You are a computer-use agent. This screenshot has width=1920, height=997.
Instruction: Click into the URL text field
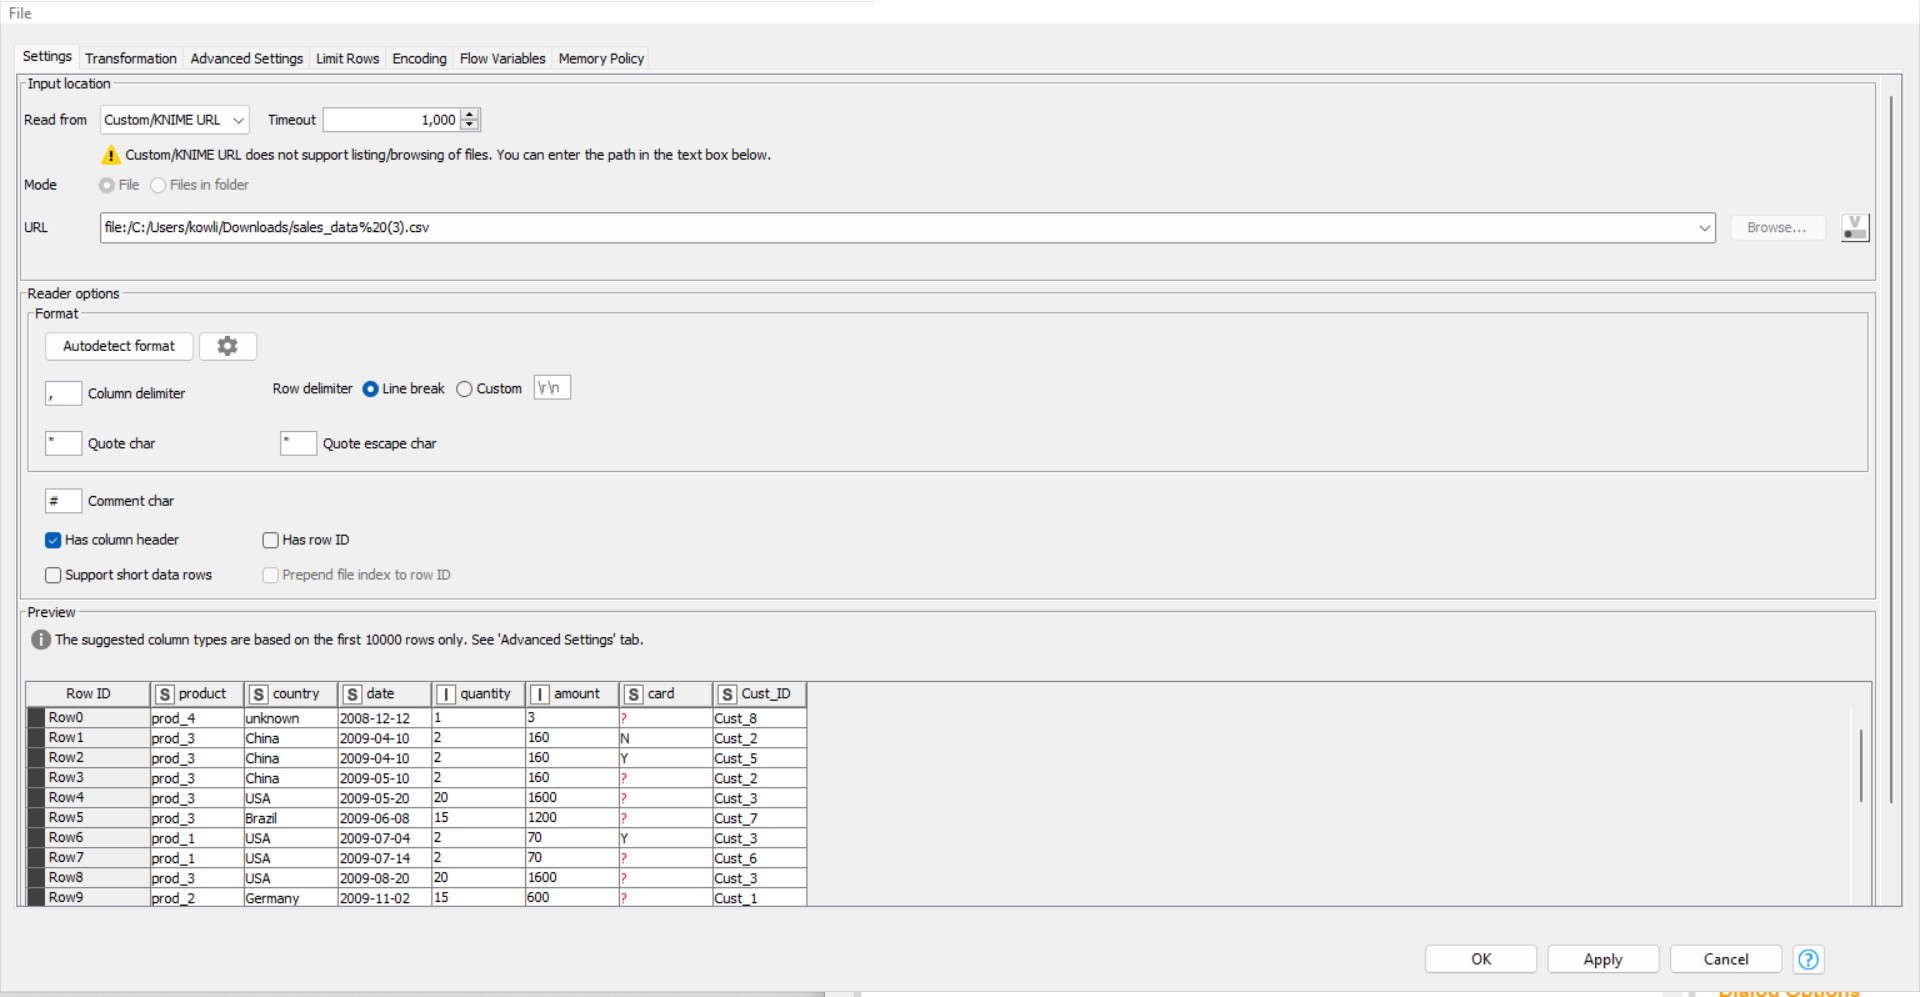(897, 228)
